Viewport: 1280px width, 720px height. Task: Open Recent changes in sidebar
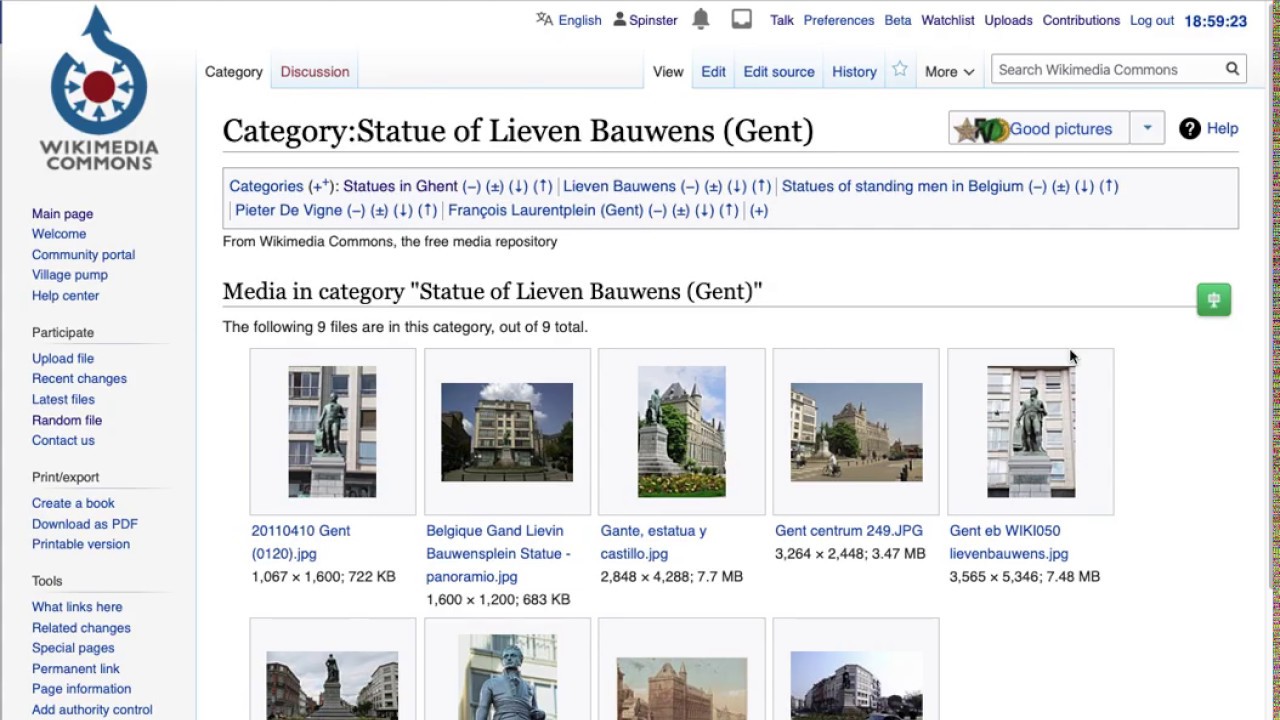point(79,379)
